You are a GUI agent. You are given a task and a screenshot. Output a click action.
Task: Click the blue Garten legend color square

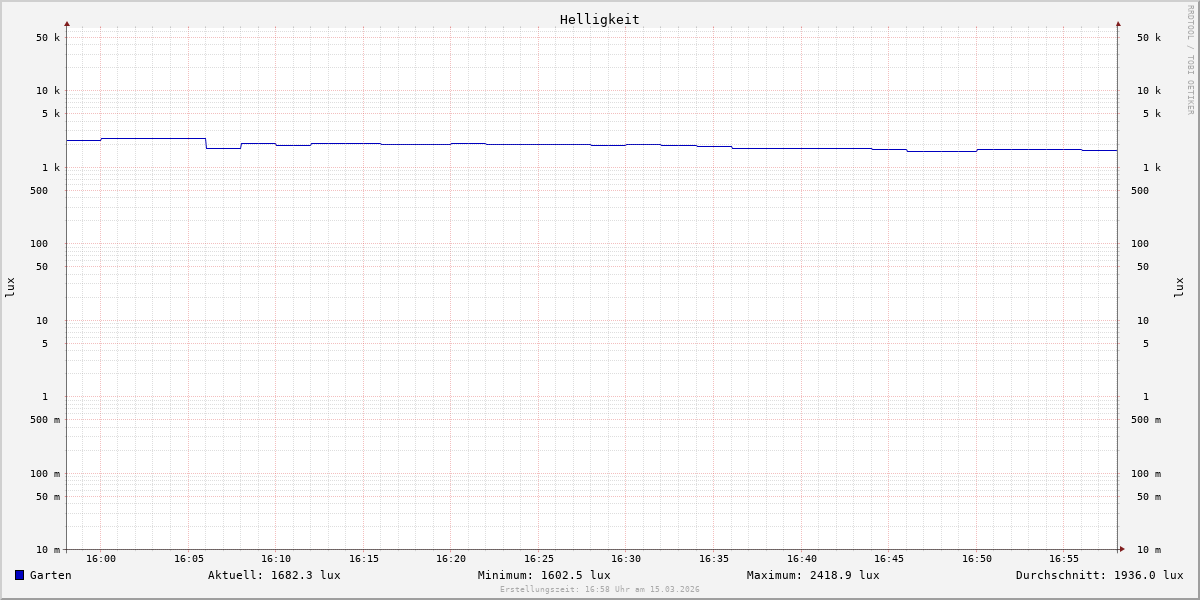(x=19, y=575)
